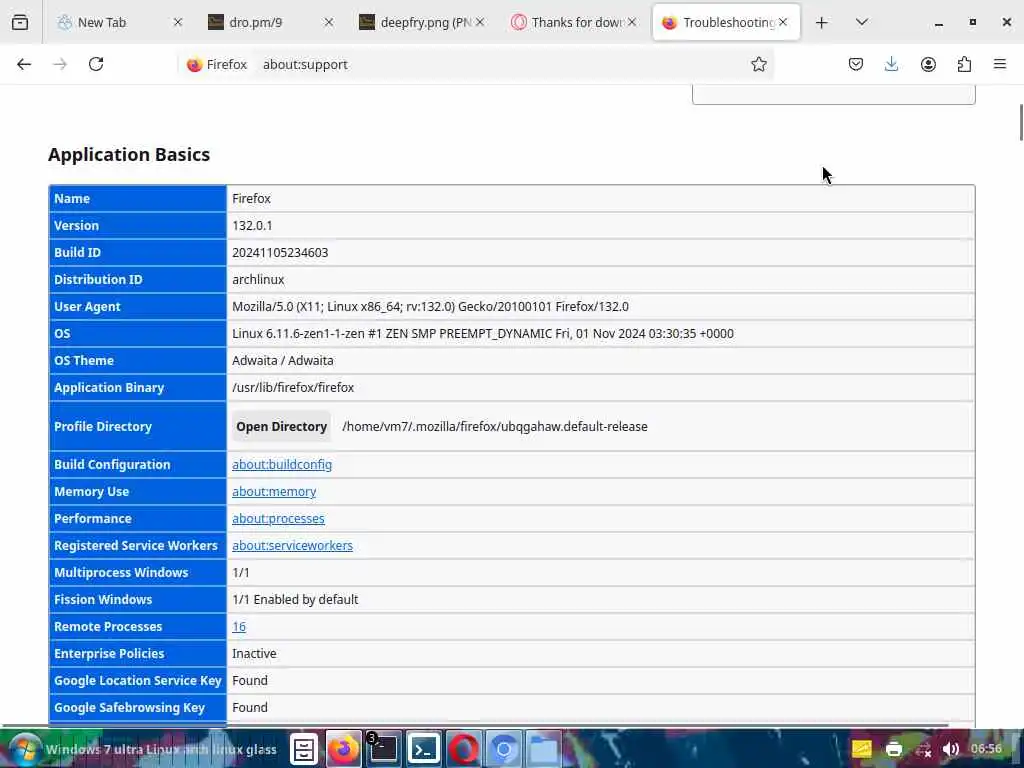Close the deepfry.png tab
Viewport: 1024px width, 768px height.
pyautogui.click(x=480, y=22)
